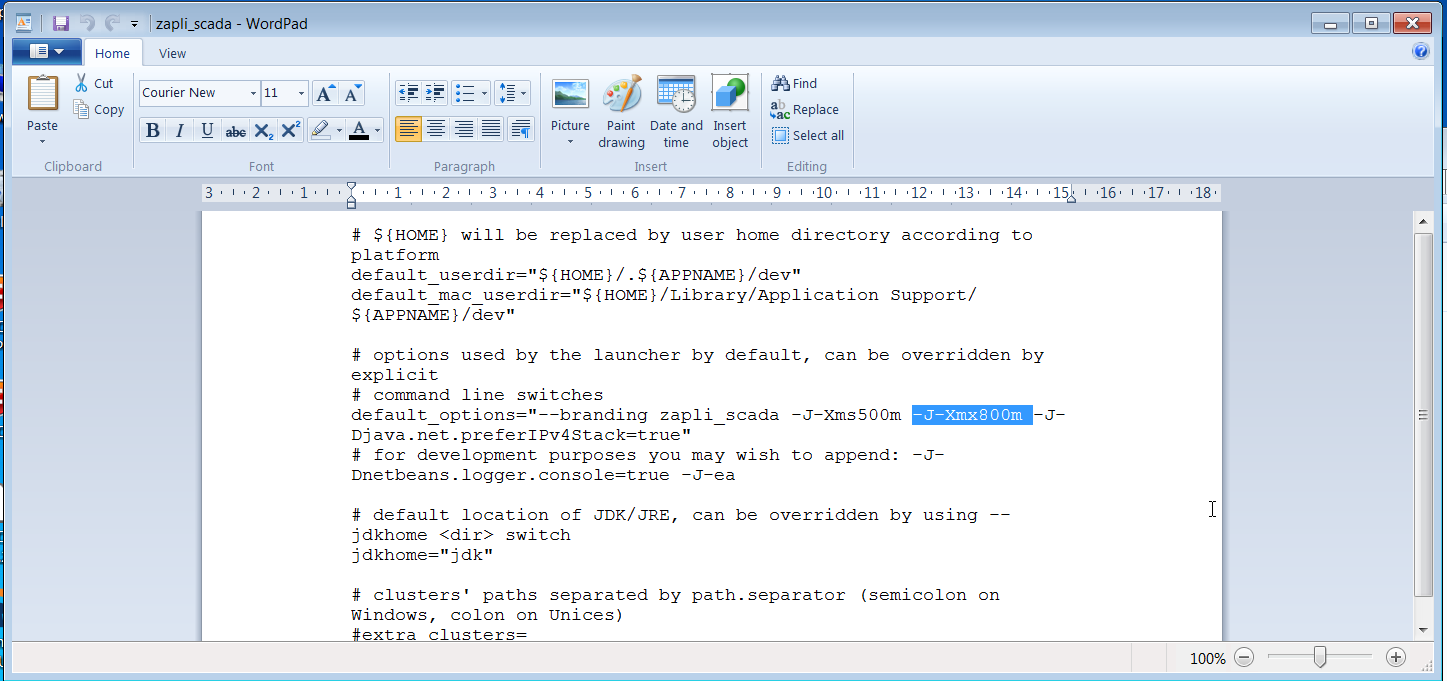Image resolution: width=1447 pixels, height=681 pixels.
Task: Switch to the View tab
Action: 172,54
